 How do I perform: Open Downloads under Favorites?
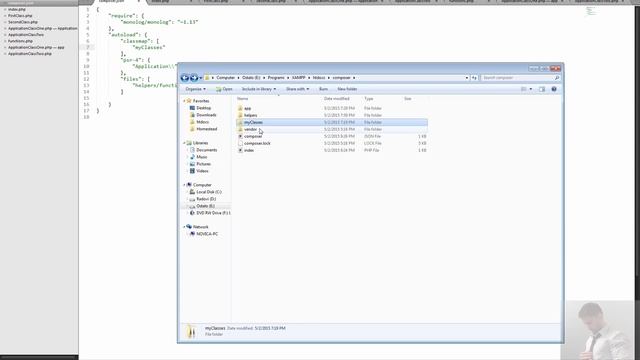pyautogui.click(x=206, y=115)
